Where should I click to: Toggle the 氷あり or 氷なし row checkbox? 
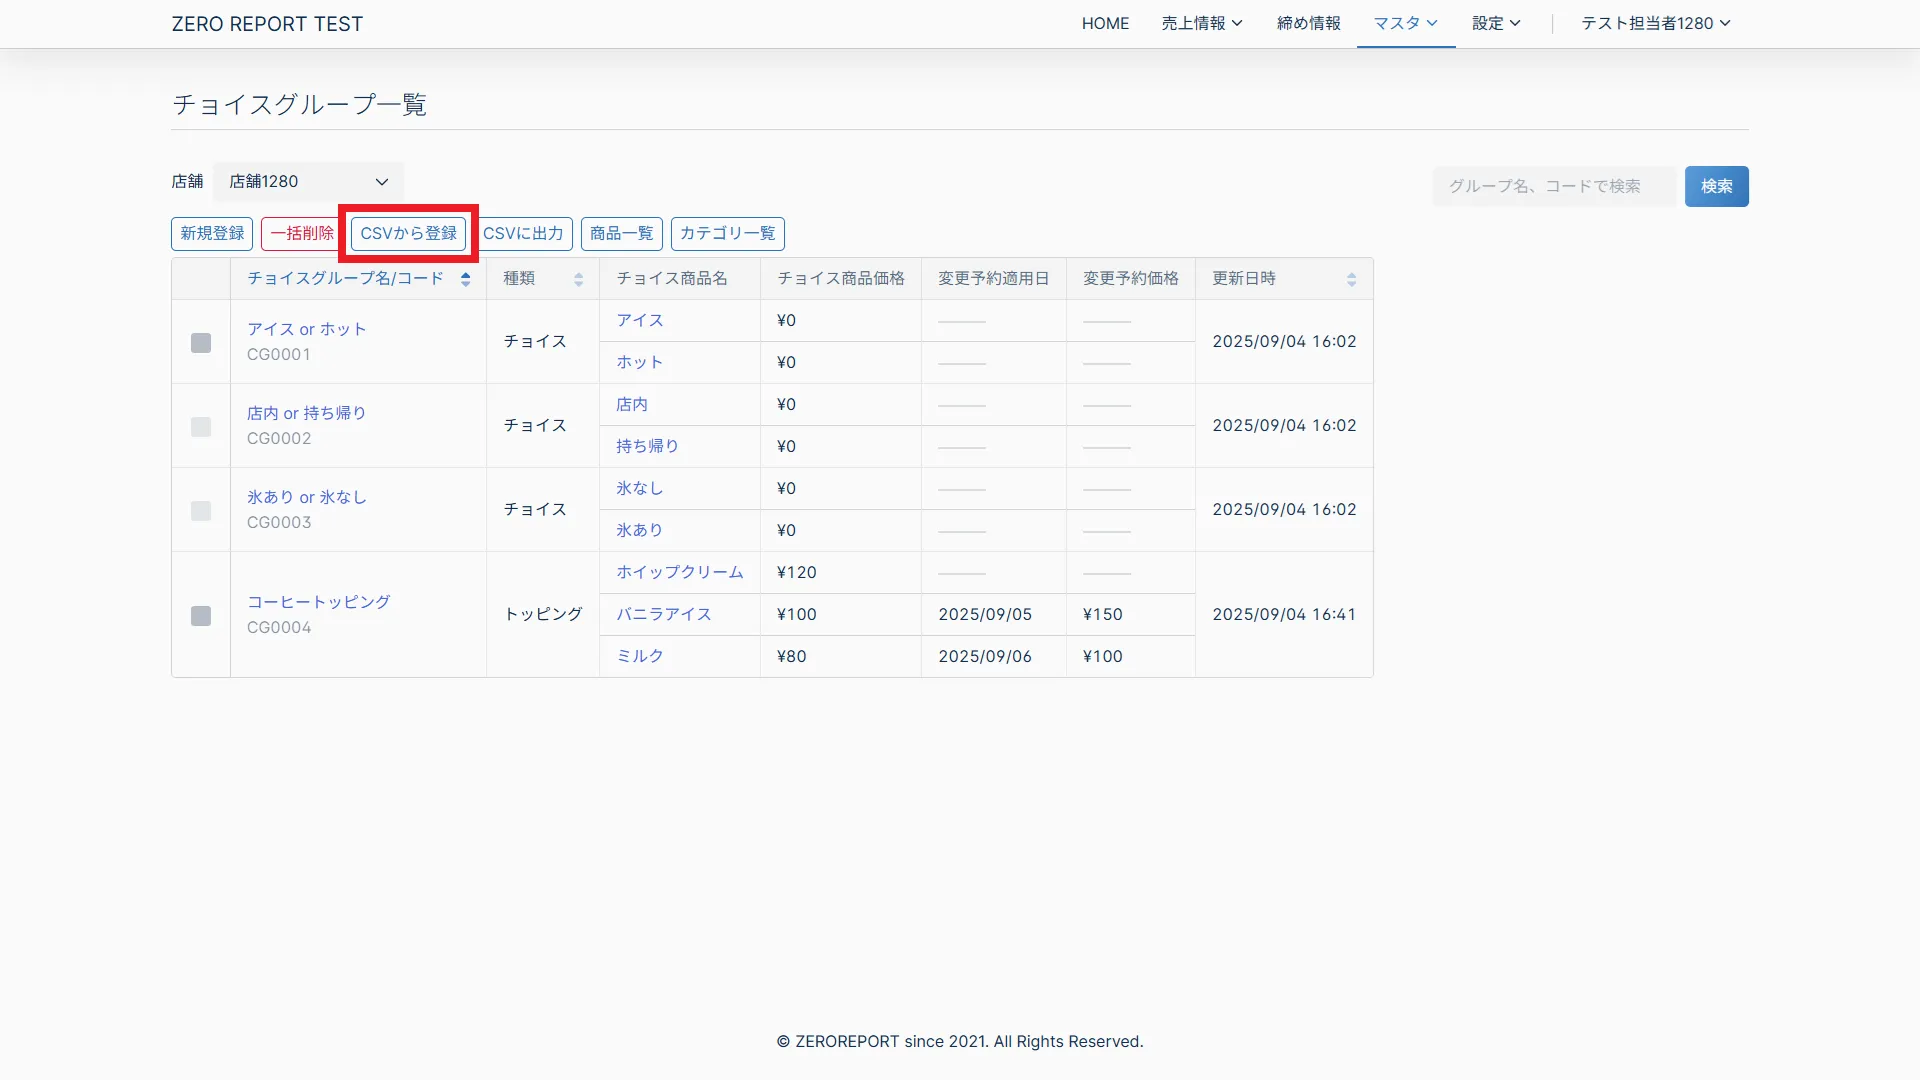pos(201,511)
